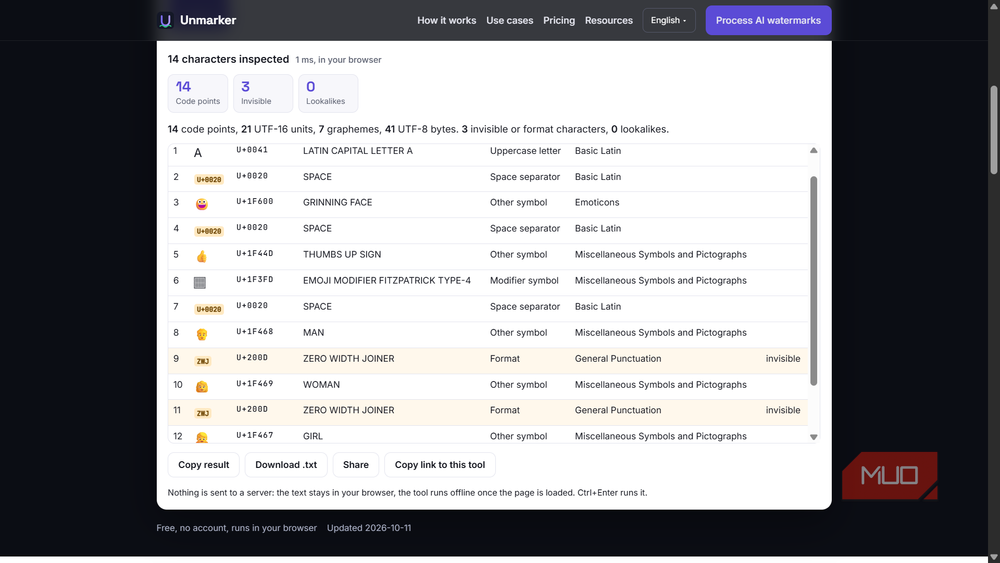This screenshot has width=1000, height=563.
Task: Select EMOJI MODIFIER FITZPATRICK TYPE-4 text
Action: [x=387, y=281]
